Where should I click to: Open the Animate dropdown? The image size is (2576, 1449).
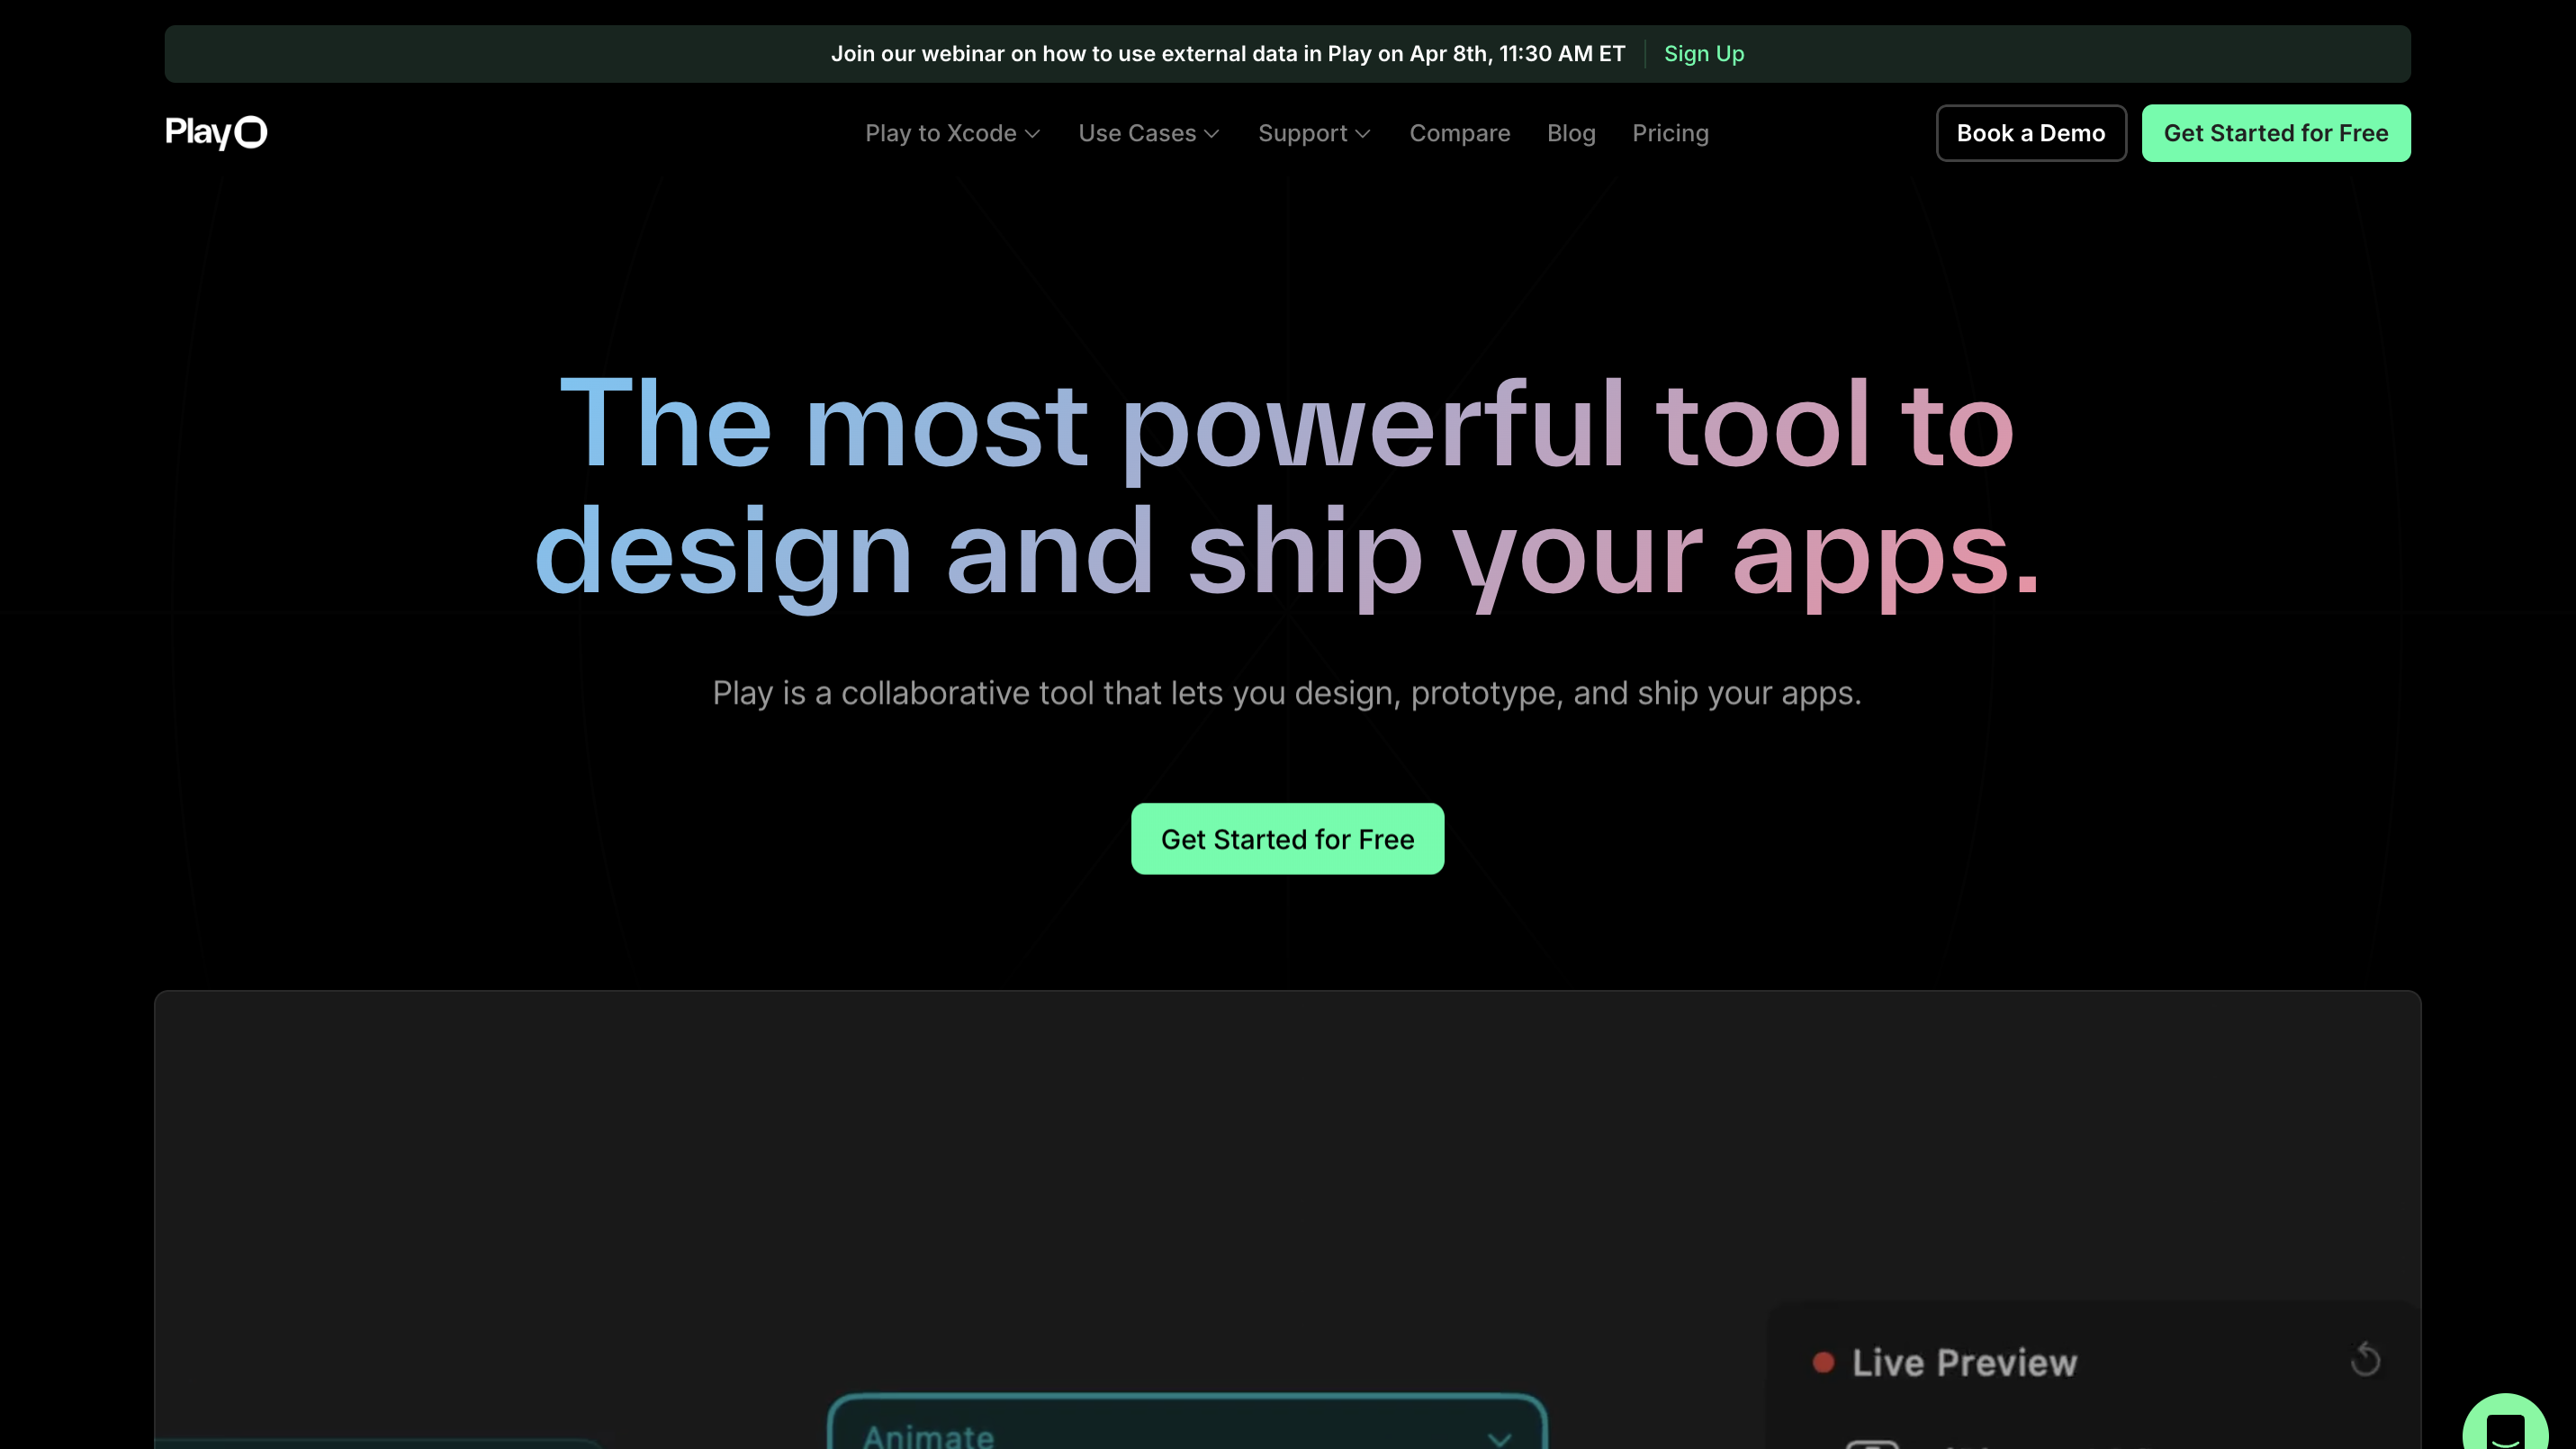click(1188, 1423)
